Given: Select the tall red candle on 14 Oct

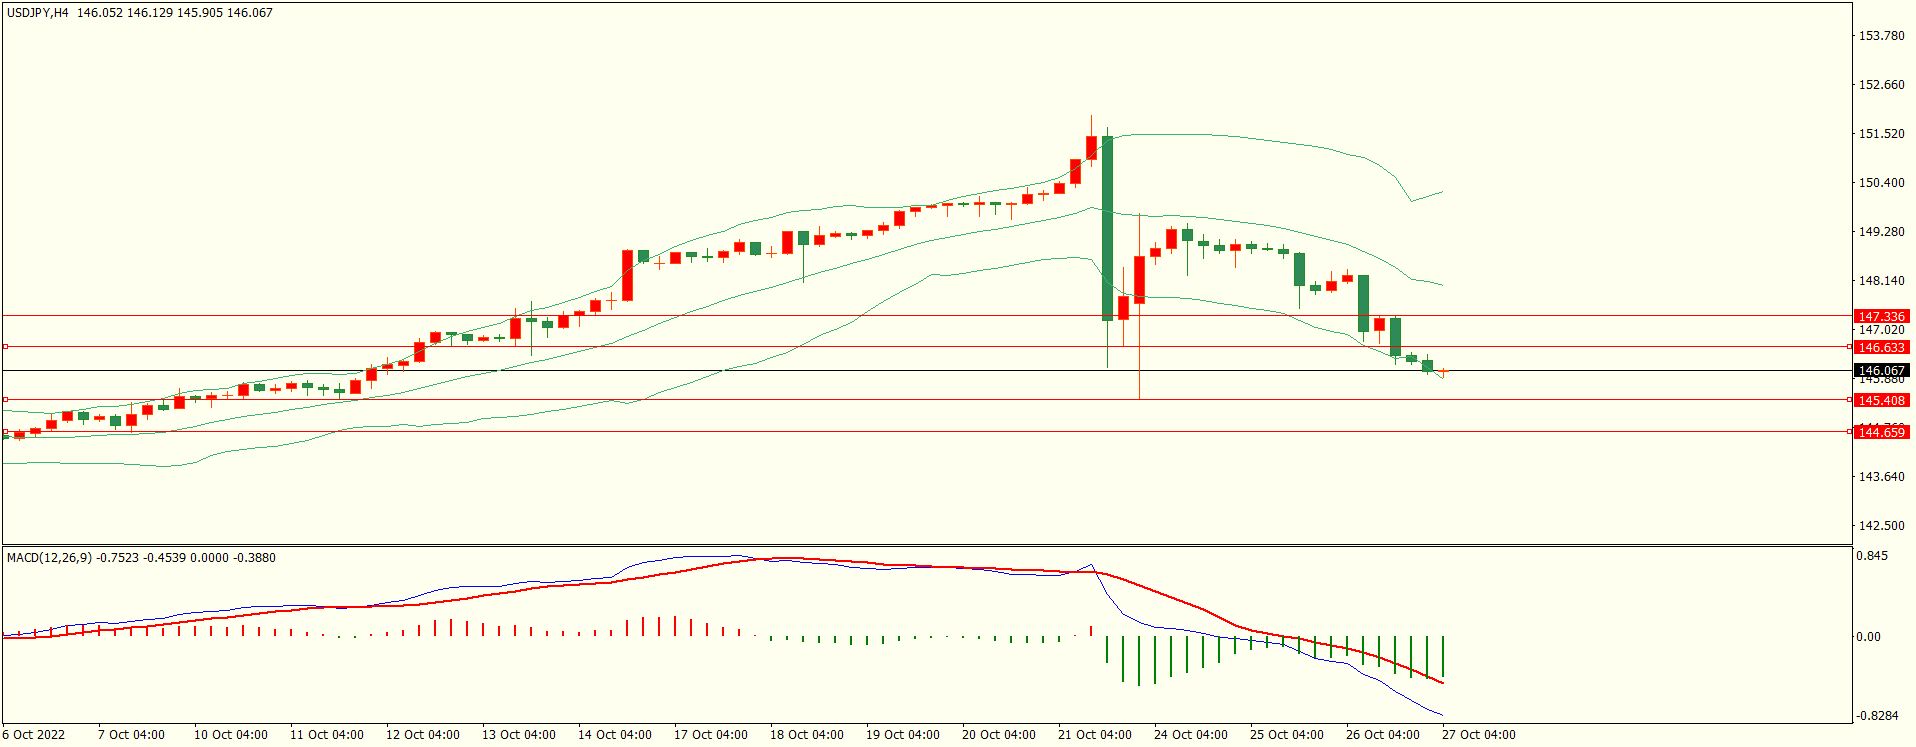Looking at the screenshot, I should pos(627,275).
